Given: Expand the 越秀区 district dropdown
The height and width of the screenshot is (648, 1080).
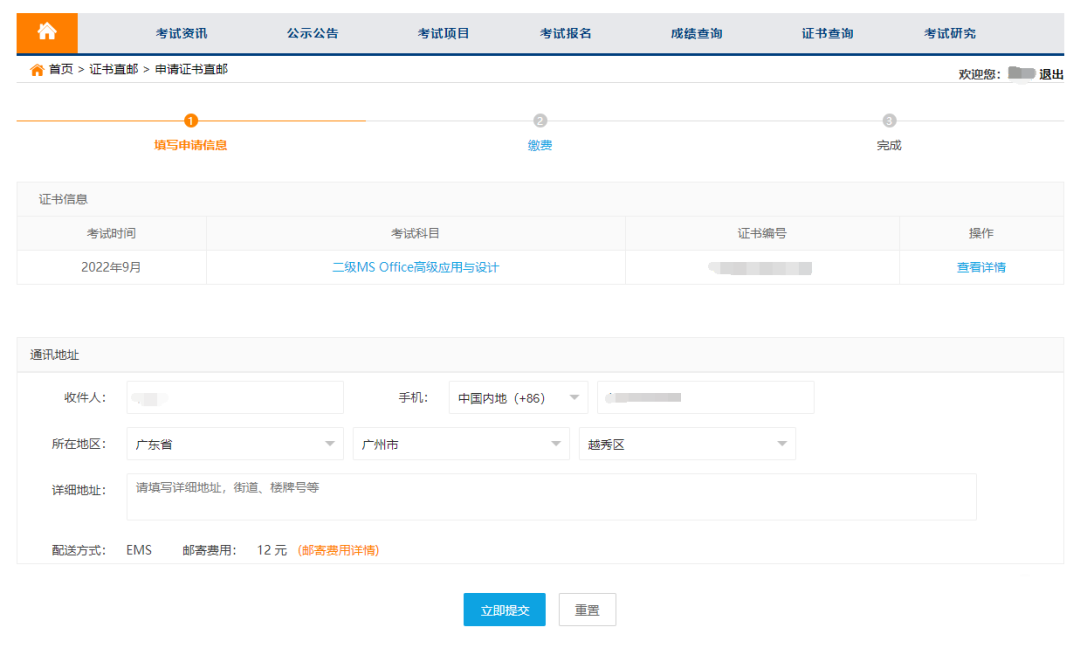Looking at the screenshot, I should coord(687,443).
